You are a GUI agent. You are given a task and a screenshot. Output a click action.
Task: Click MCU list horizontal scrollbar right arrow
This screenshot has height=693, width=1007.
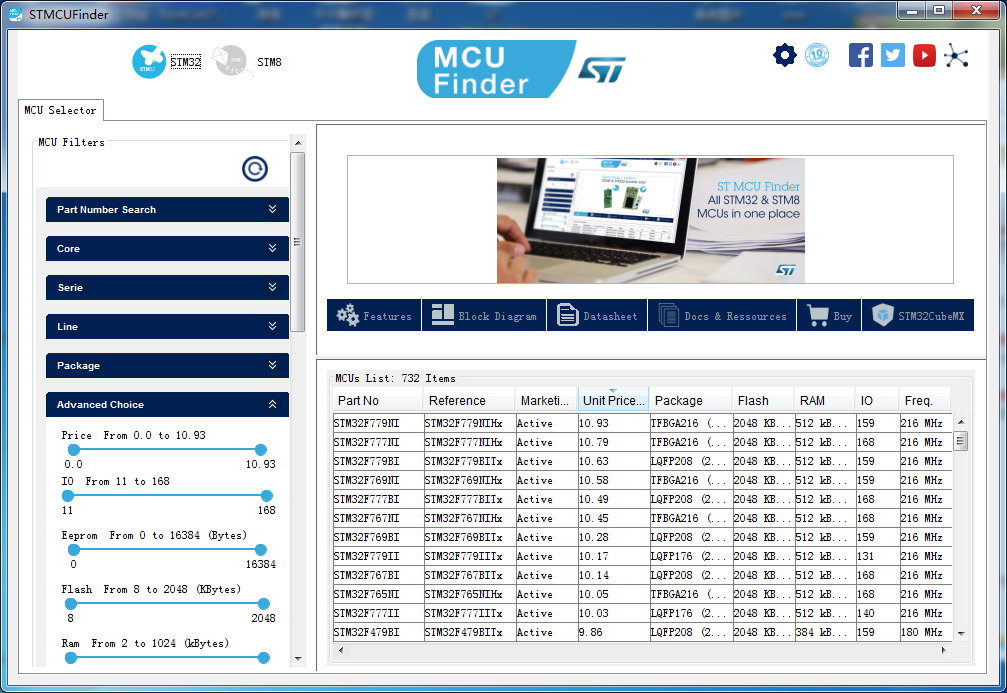tap(943, 650)
